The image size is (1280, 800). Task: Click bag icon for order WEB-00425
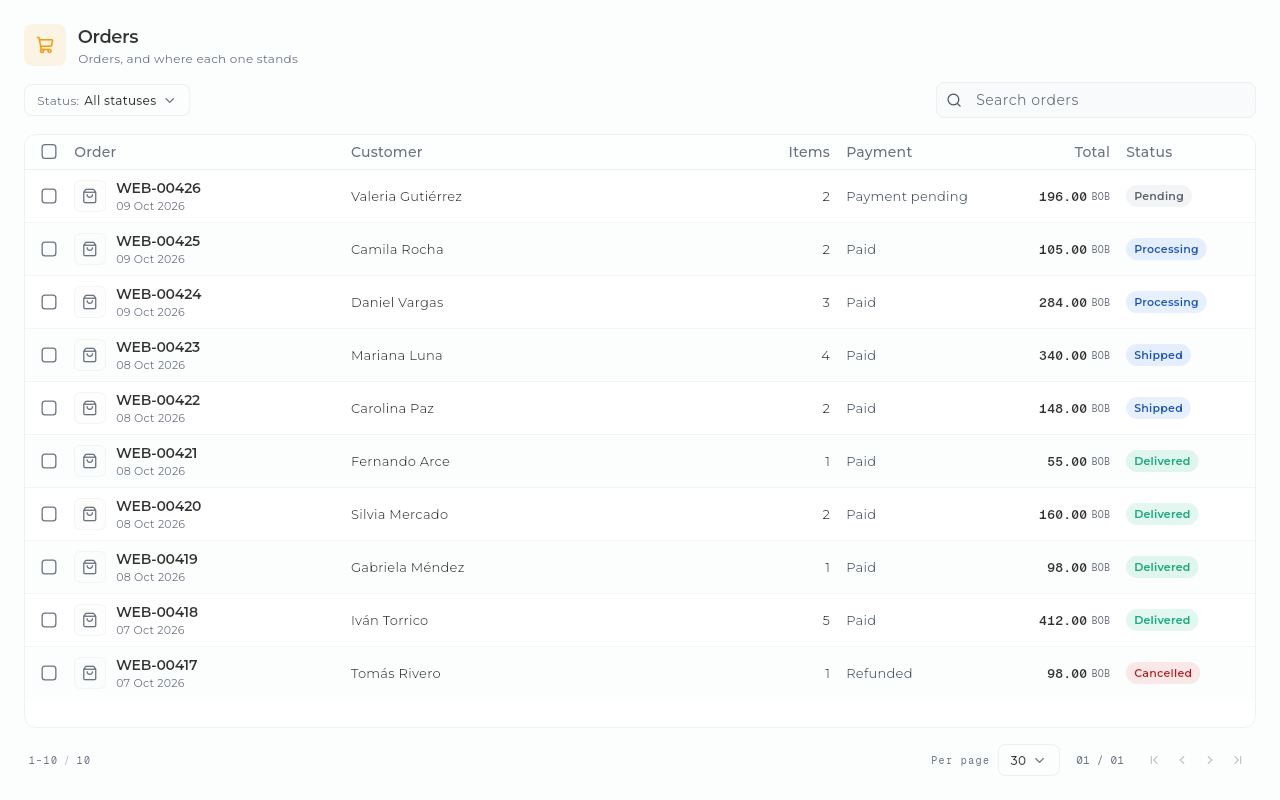point(90,249)
